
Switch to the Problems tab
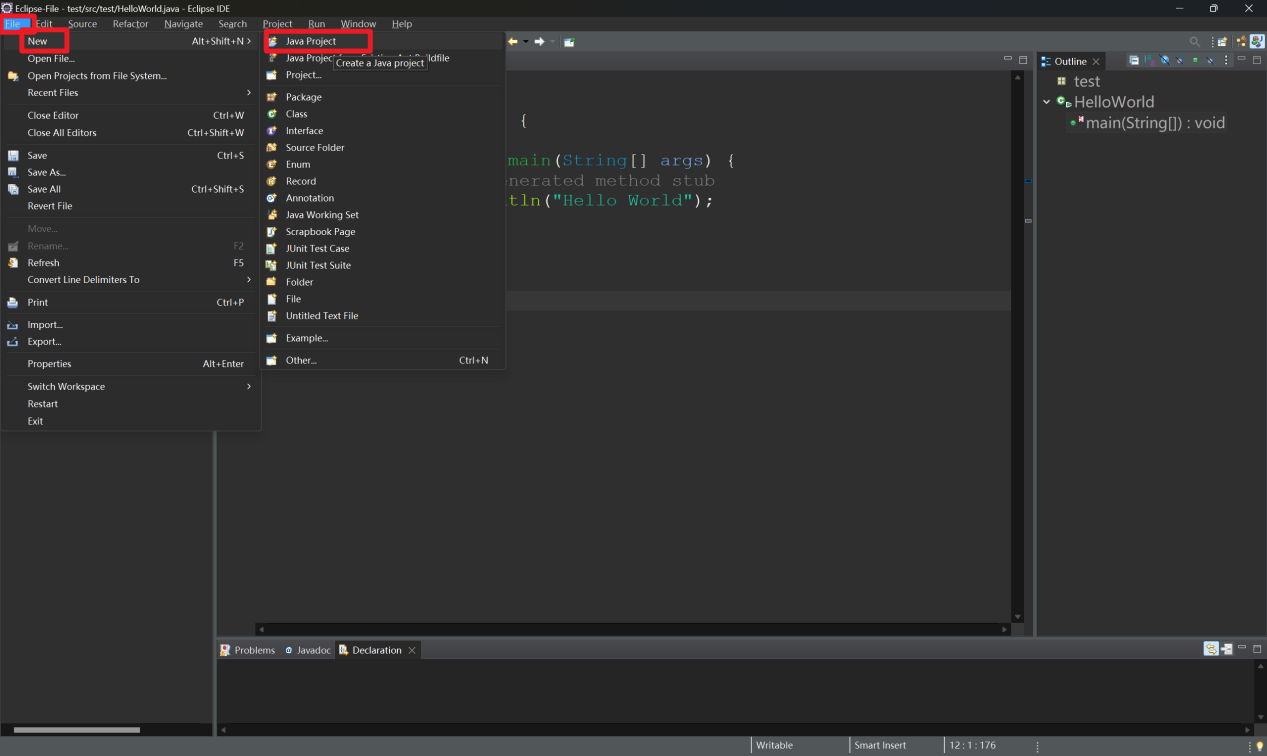248,650
